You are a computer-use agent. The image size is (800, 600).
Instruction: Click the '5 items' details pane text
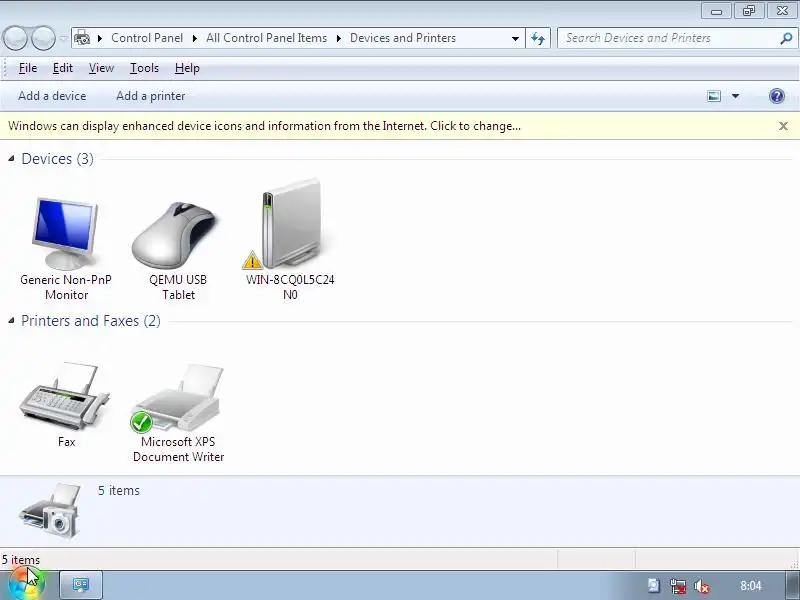pos(118,490)
